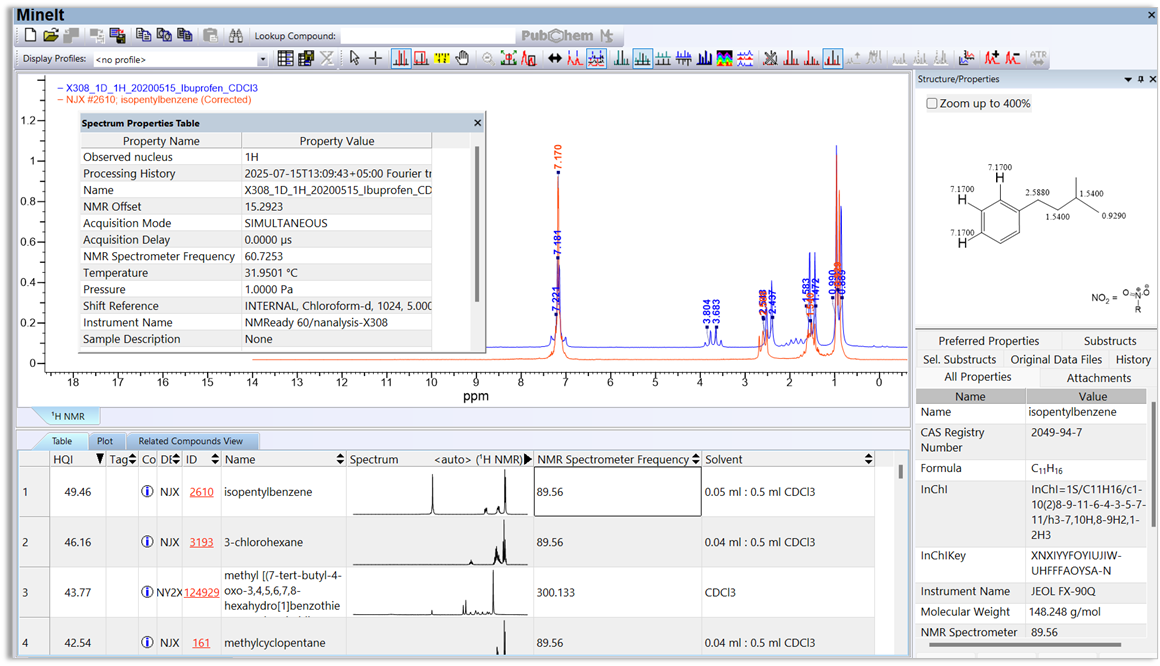Open the Display Profiles dropdown
This screenshot has width=1160, height=666.
pos(263,58)
